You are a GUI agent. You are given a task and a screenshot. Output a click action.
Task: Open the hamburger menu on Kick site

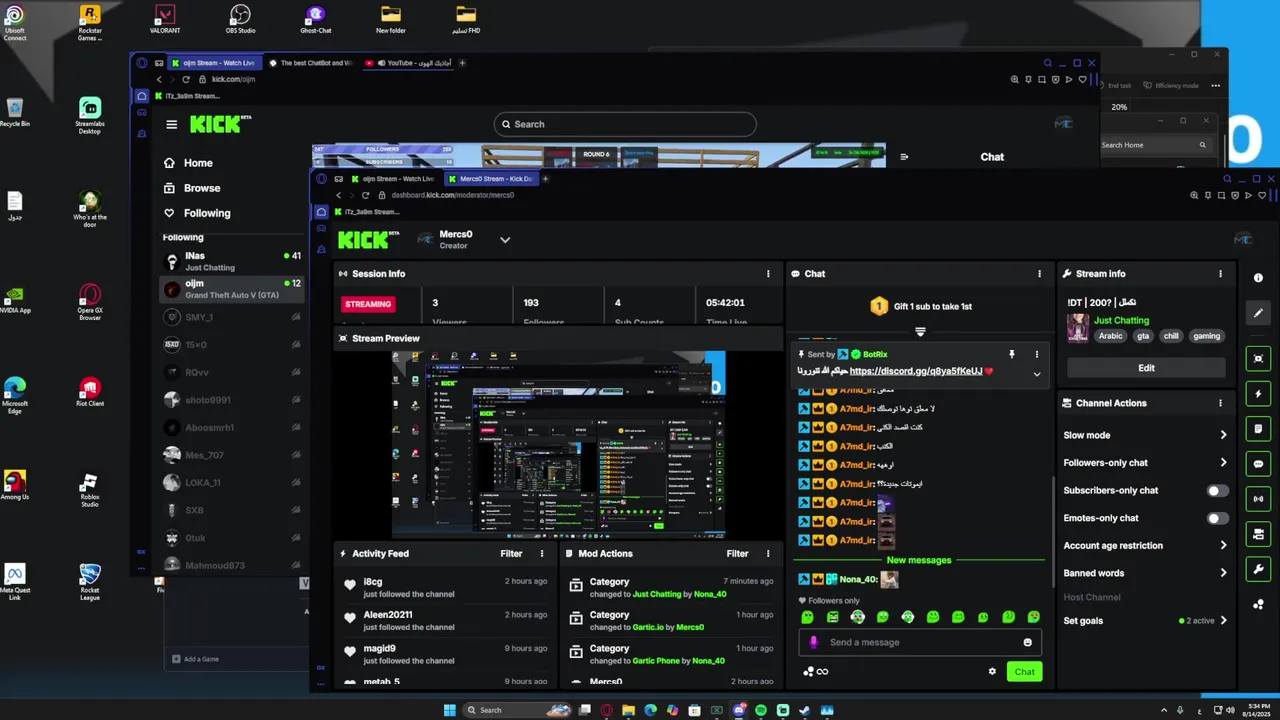pyautogui.click(x=172, y=124)
